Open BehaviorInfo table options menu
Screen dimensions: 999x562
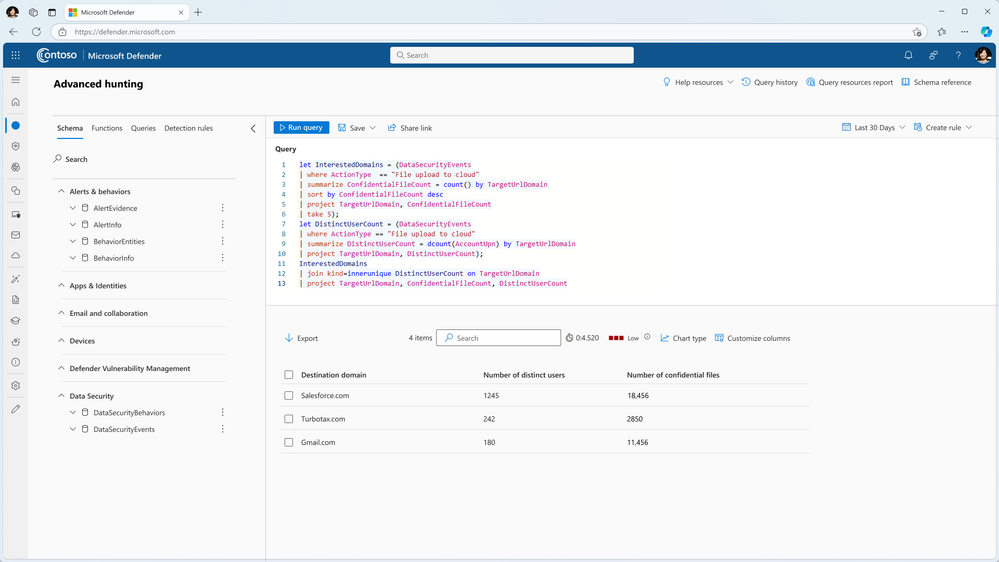pyautogui.click(x=222, y=257)
